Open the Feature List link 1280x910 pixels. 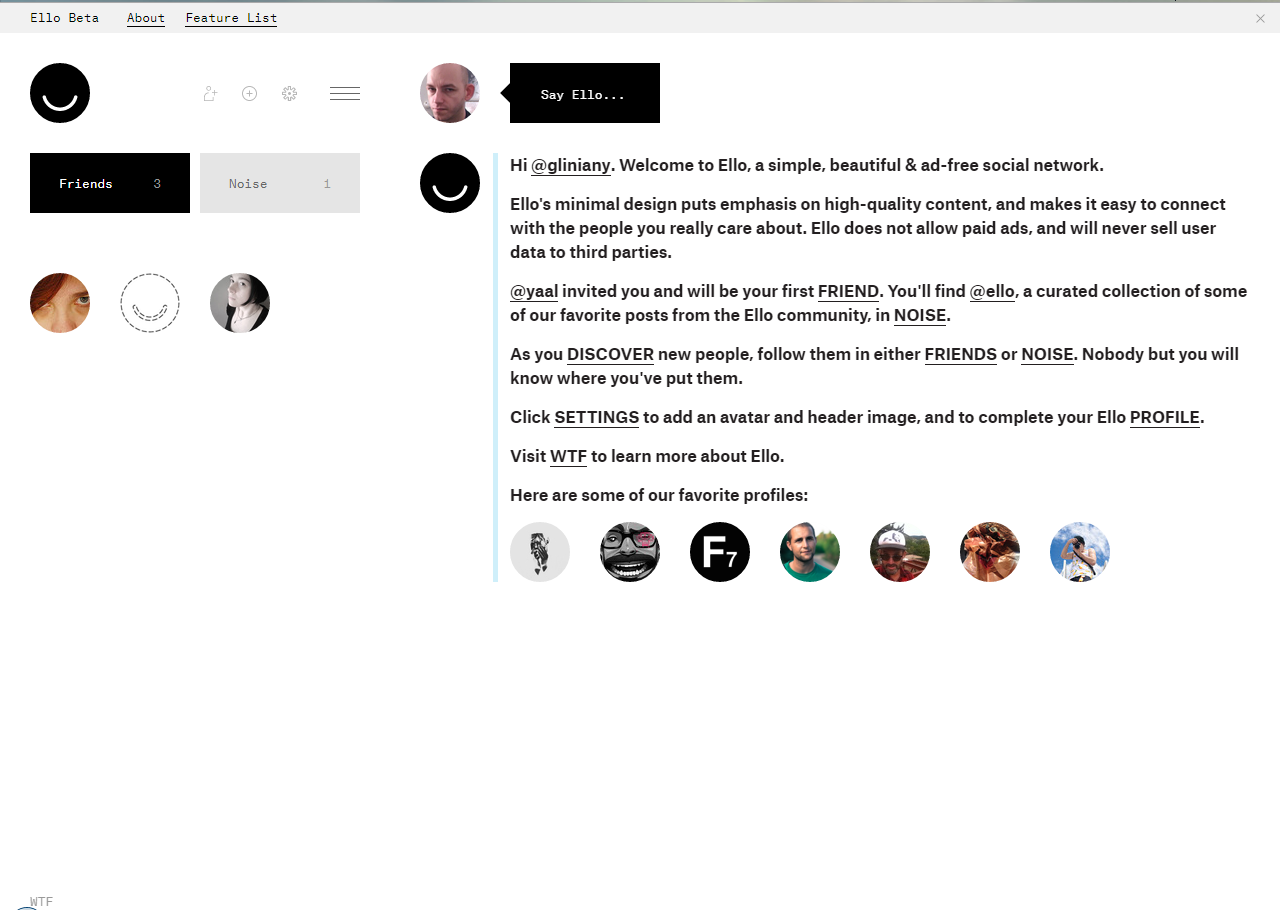(231, 18)
